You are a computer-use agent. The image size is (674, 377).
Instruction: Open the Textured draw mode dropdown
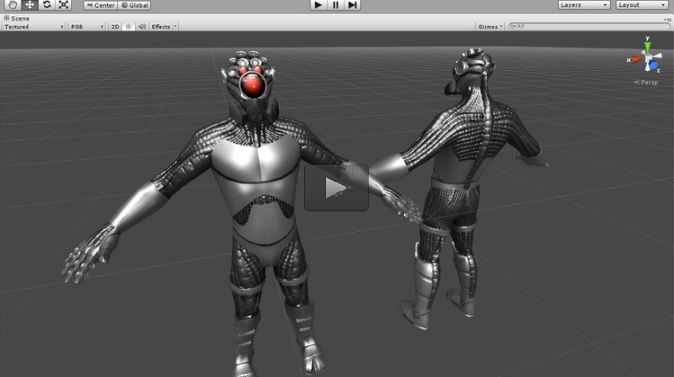click(x=34, y=27)
